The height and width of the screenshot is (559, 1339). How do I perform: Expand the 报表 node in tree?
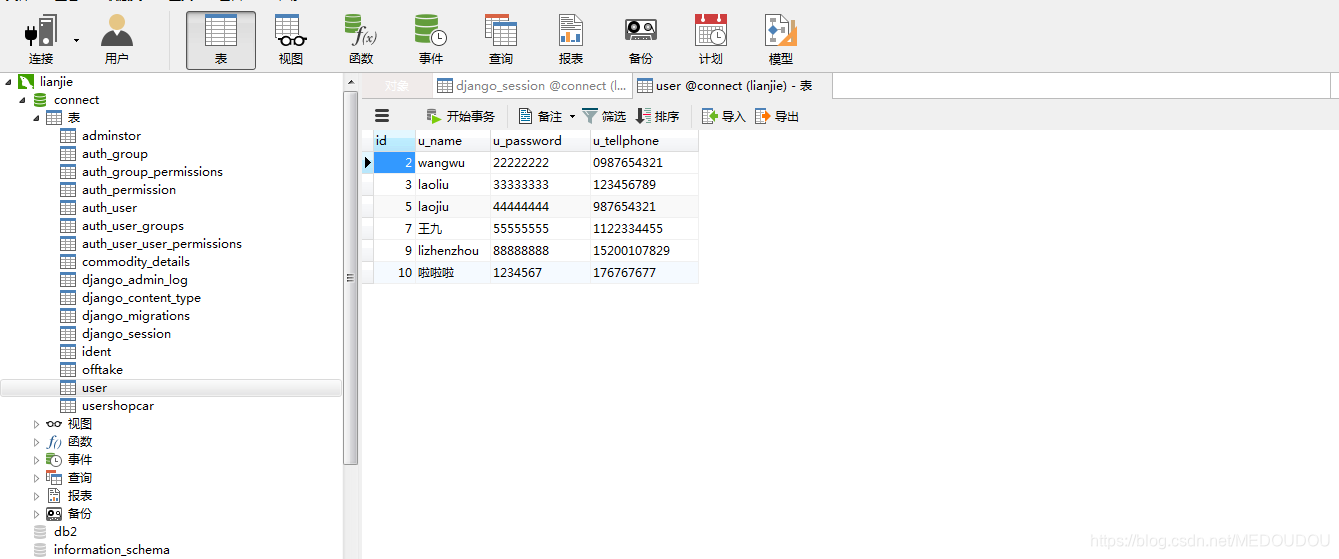[x=37, y=496]
